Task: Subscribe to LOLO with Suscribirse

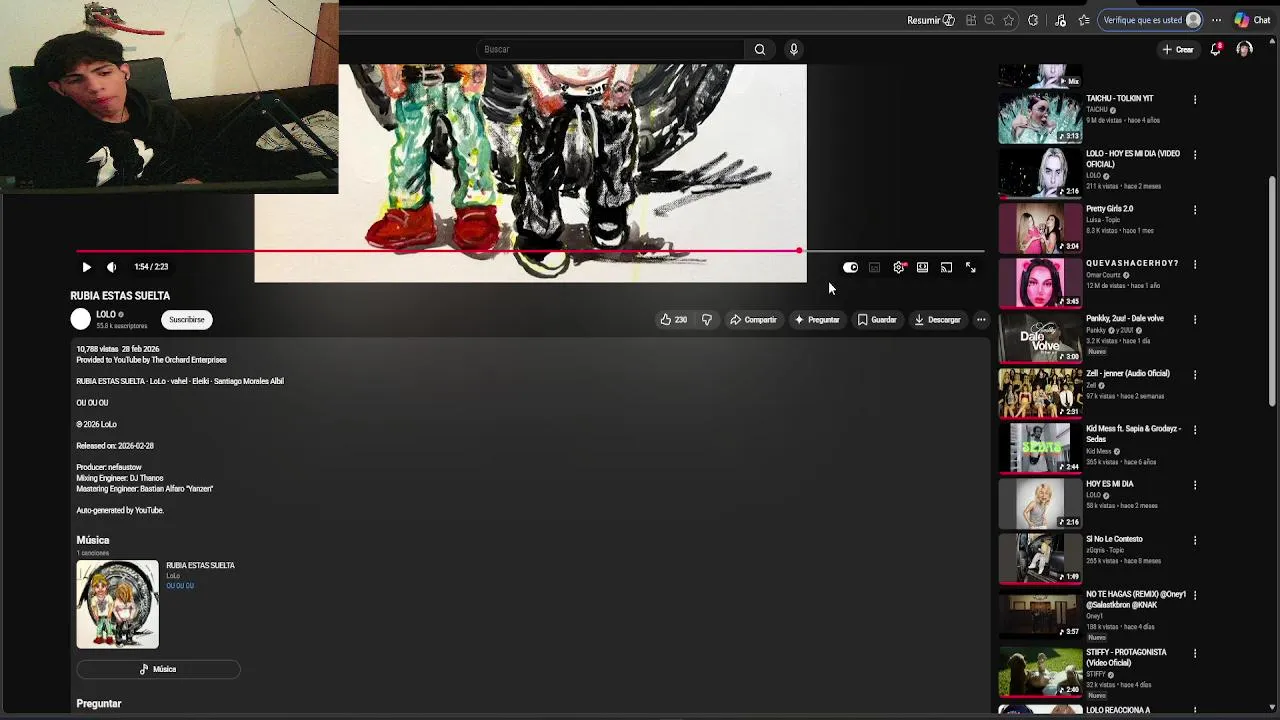Action: (x=187, y=320)
